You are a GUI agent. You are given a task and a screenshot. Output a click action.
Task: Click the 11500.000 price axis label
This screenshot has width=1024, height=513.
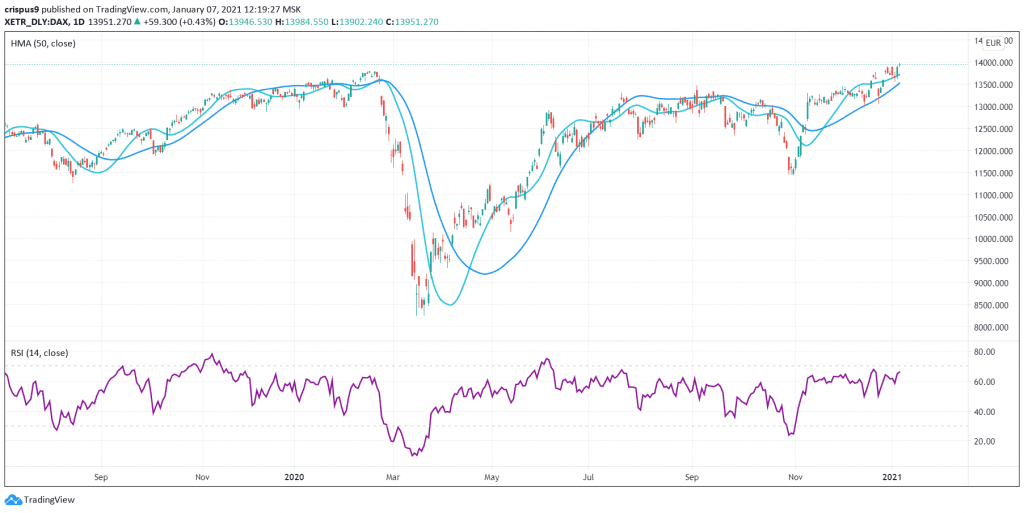[995, 173]
